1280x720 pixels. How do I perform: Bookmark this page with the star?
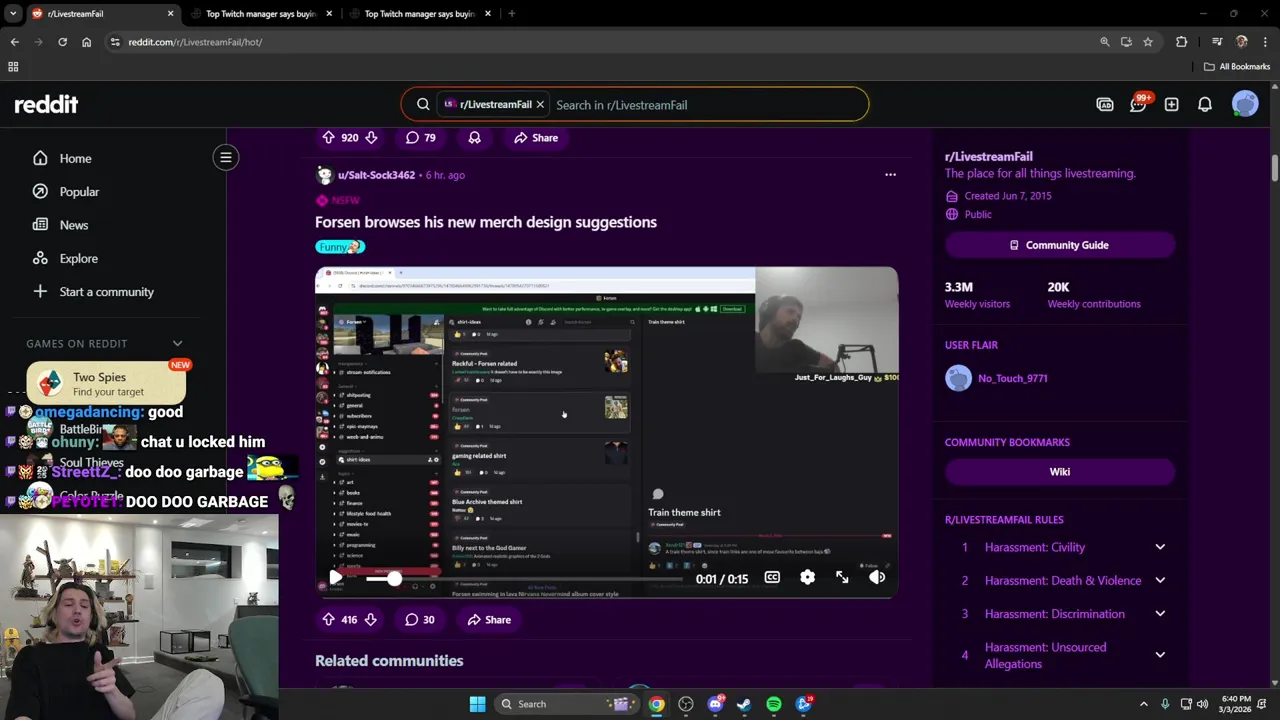pos(1148,42)
